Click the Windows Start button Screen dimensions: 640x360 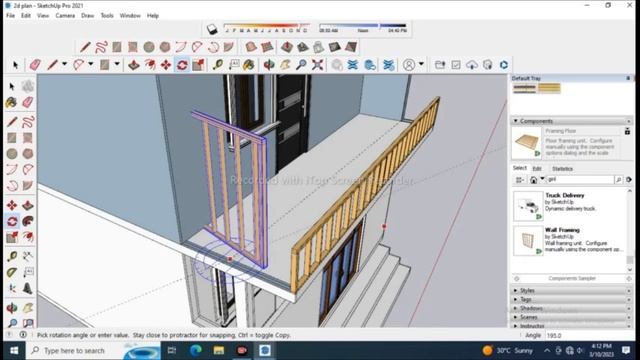pos(14,350)
